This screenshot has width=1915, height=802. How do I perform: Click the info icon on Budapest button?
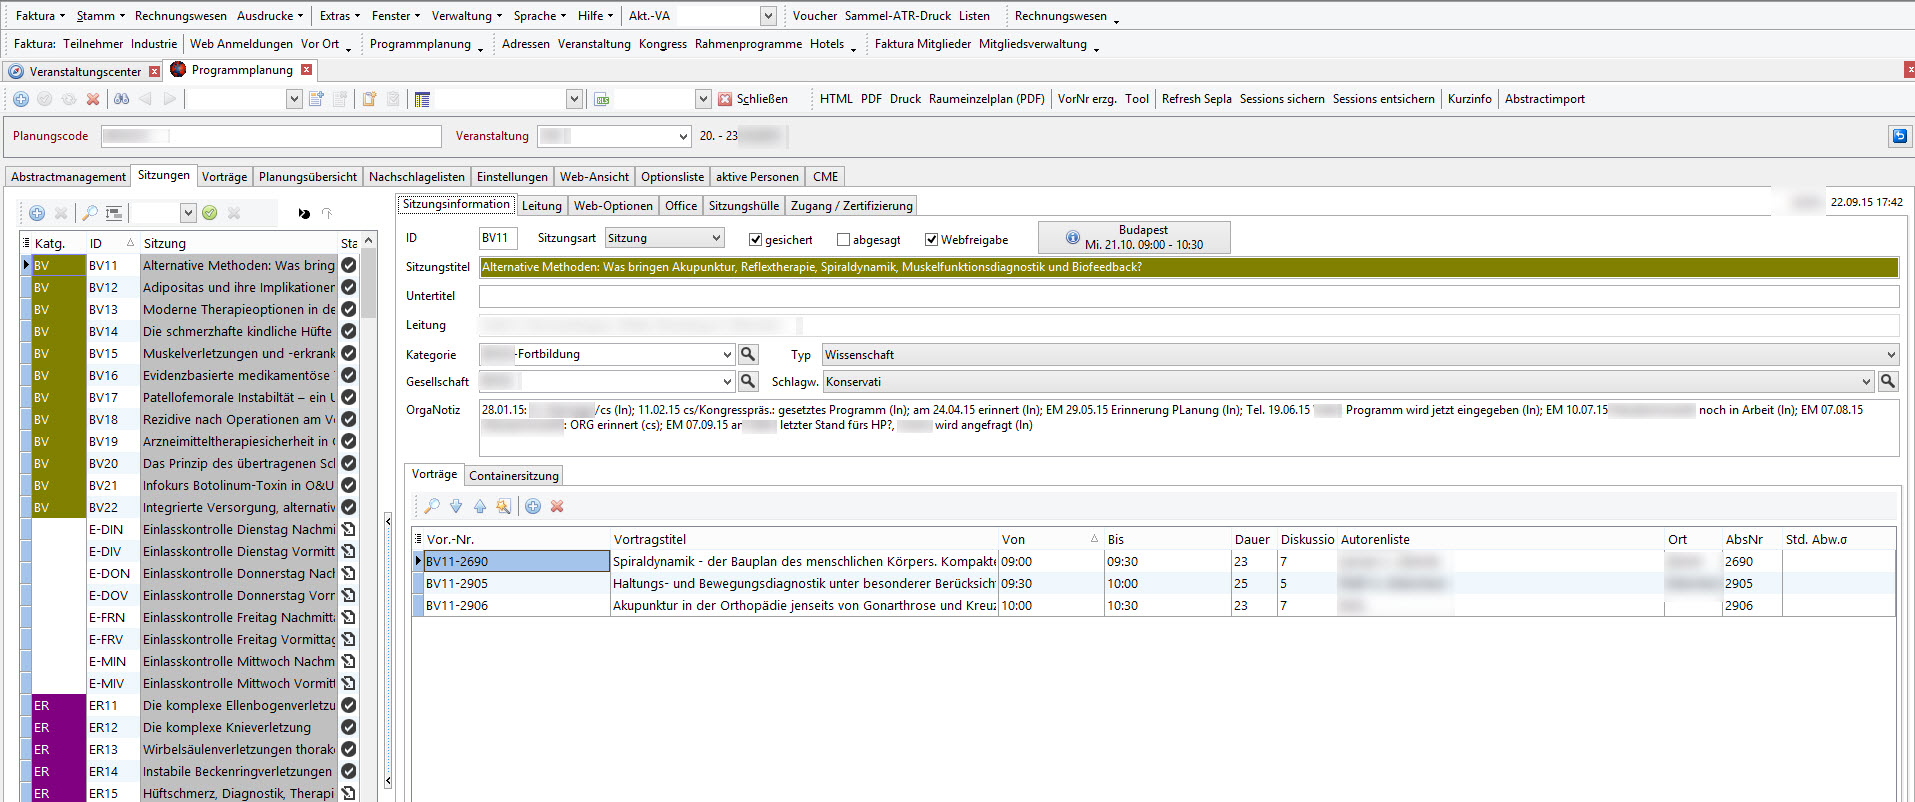1072,238
